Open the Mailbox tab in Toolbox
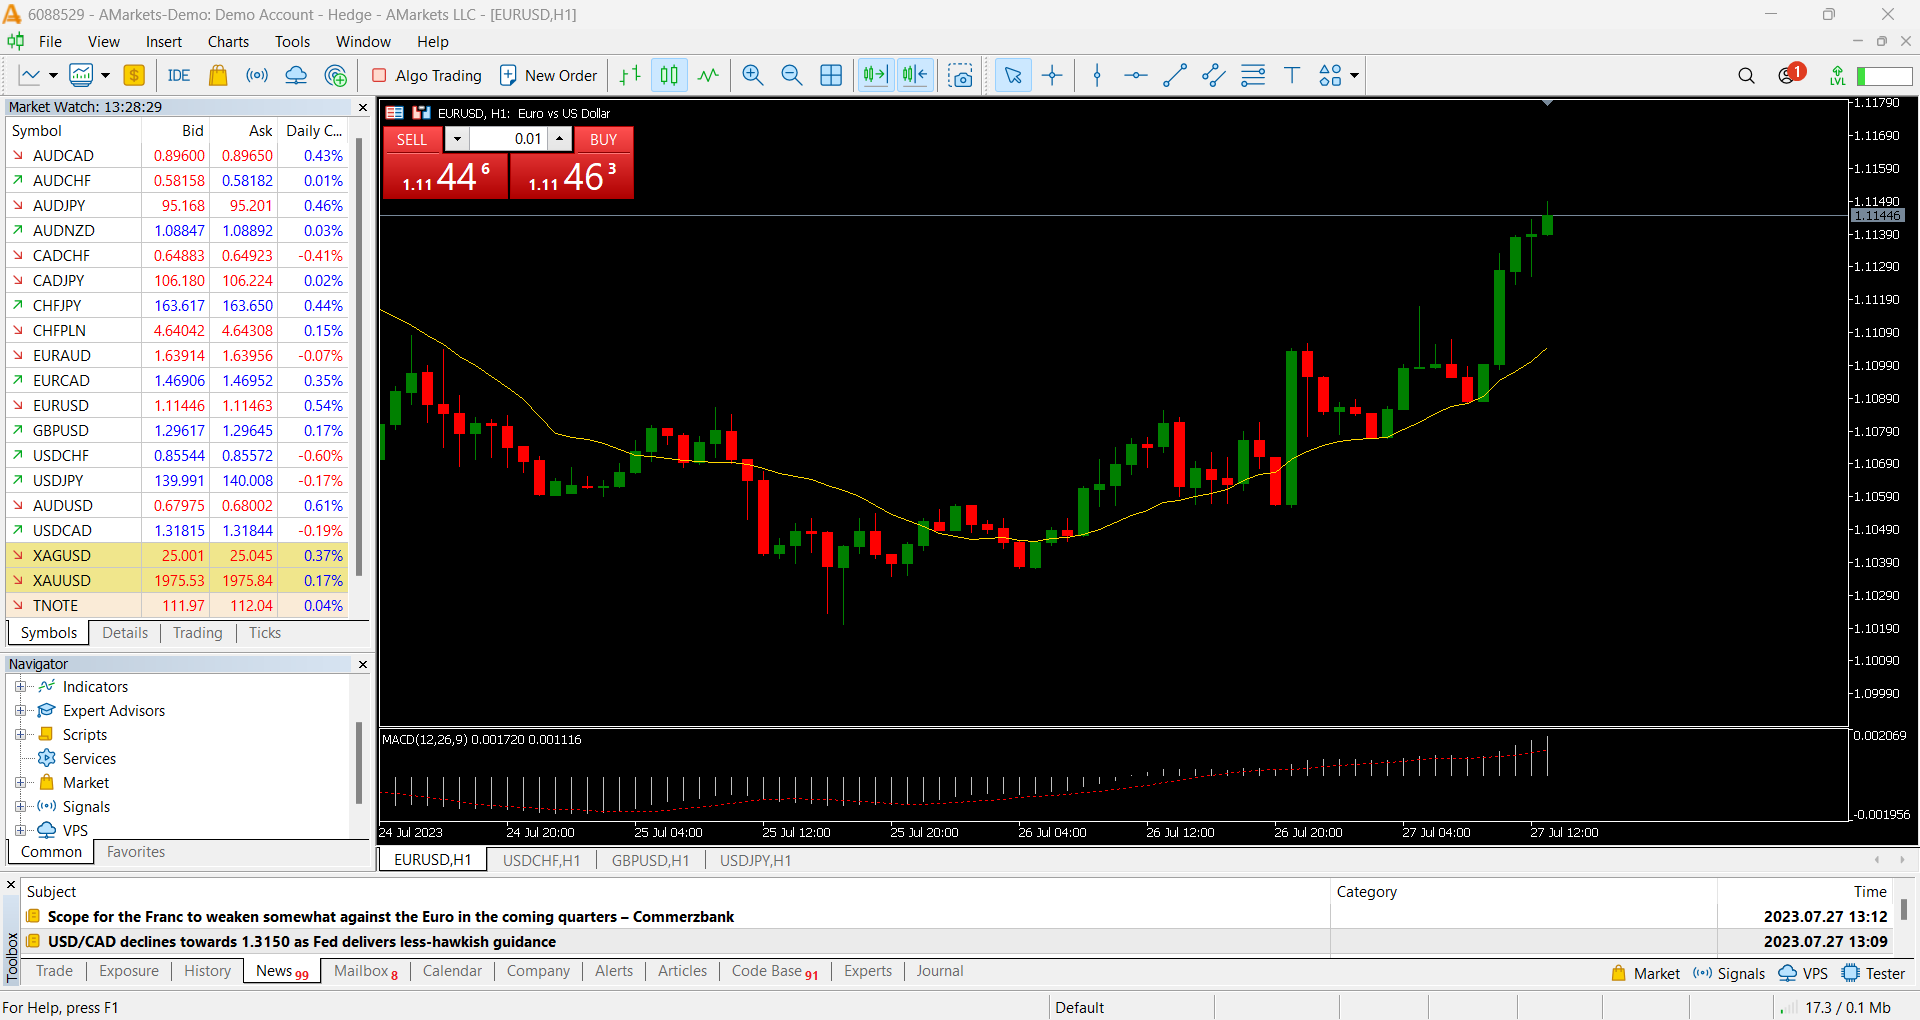 [365, 971]
